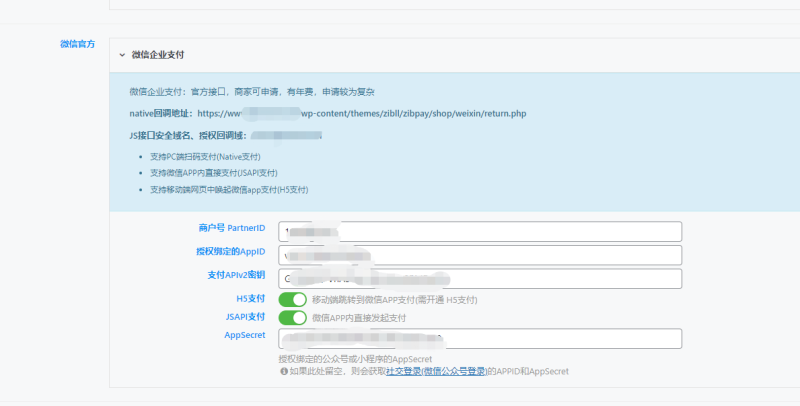Click 微信企业支付：官方接口 description line
This screenshot has height=406, width=800.
[x=252, y=92]
